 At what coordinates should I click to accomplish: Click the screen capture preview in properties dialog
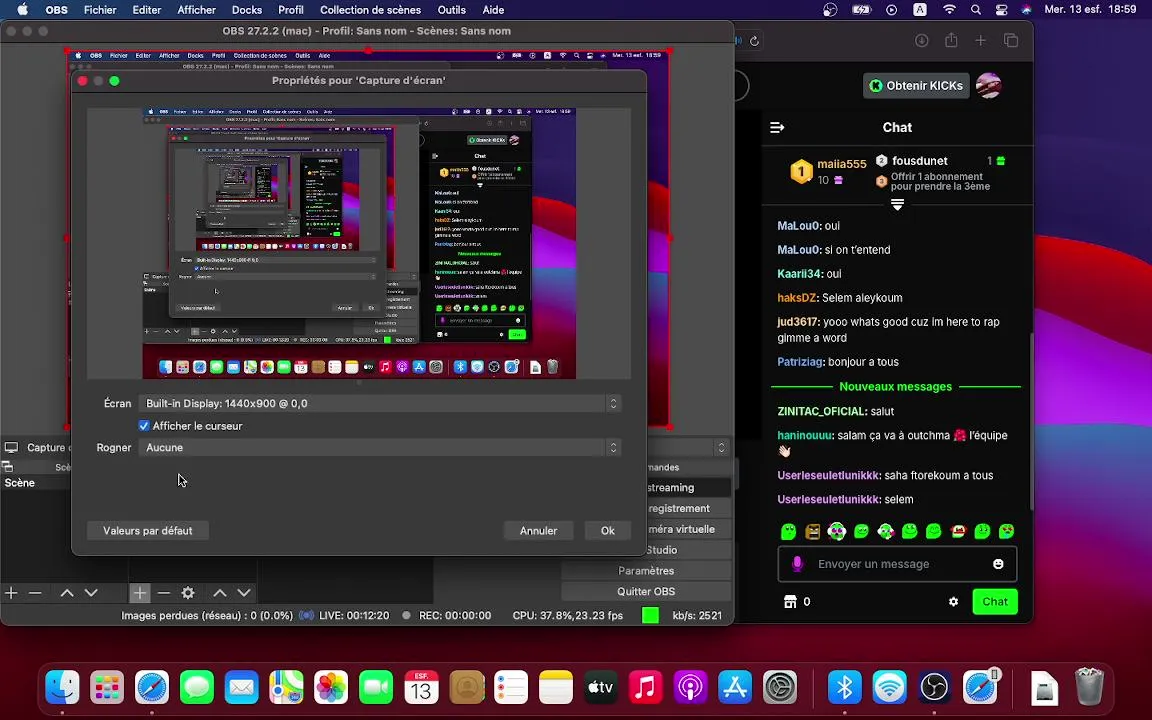tap(359, 243)
